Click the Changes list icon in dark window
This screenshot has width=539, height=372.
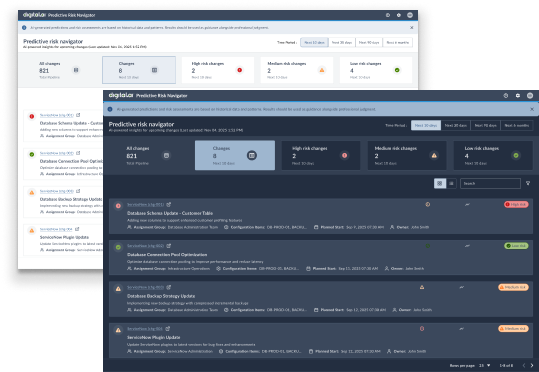pos(252,155)
